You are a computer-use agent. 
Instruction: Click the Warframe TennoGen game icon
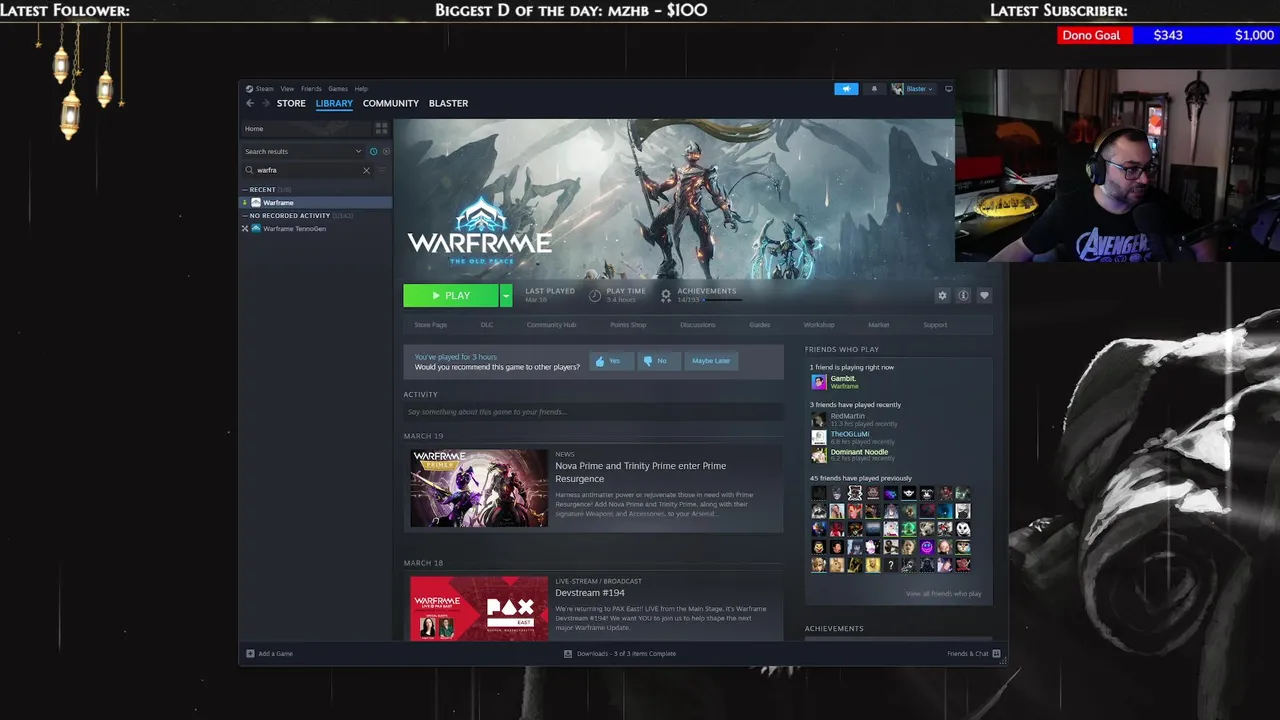pos(256,228)
